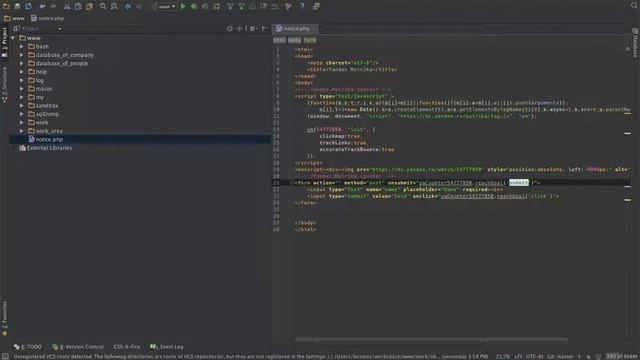This screenshot has width=640, height=360.
Task: Click the memory indicator in status bar
Action: click(x=622, y=356)
